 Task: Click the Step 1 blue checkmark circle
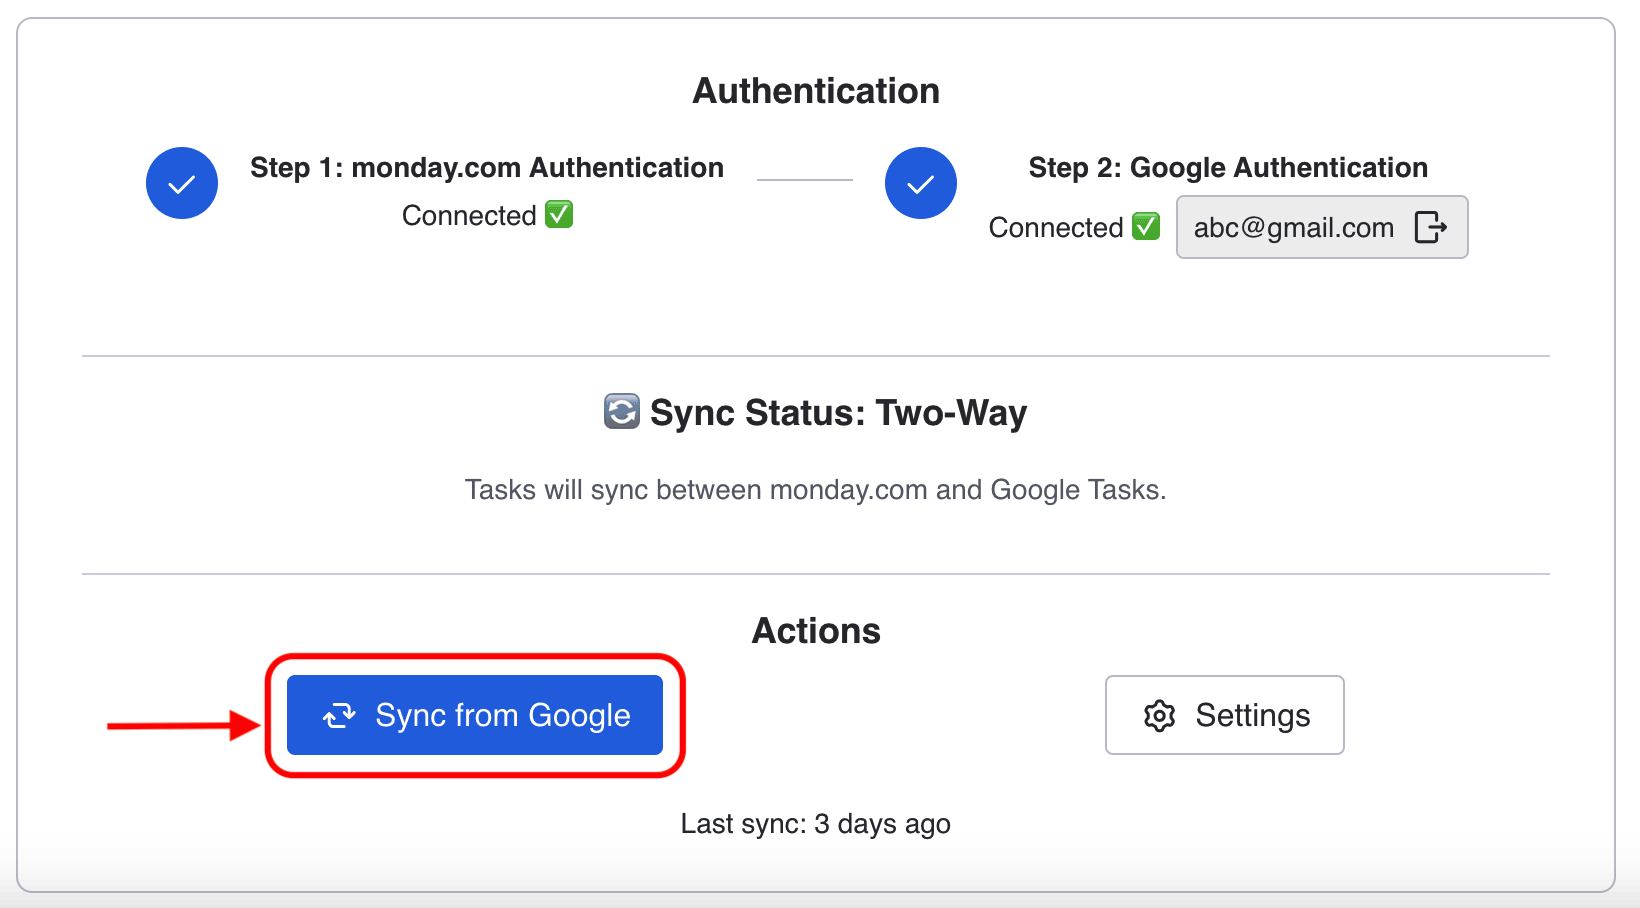tap(182, 183)
